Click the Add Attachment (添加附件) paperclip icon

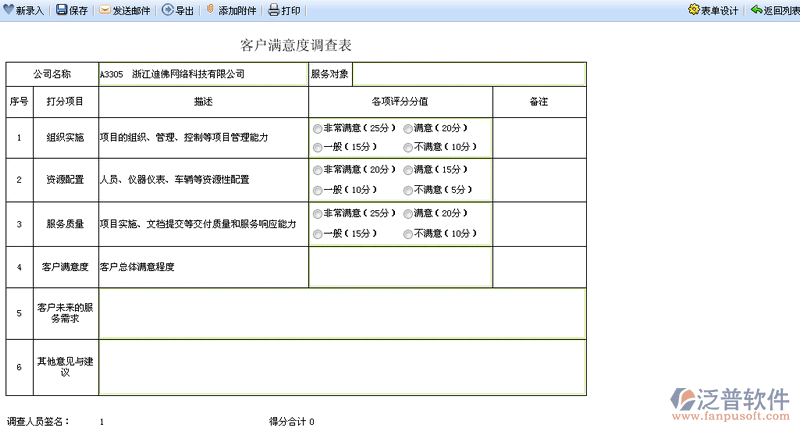[x=210, y=10]
